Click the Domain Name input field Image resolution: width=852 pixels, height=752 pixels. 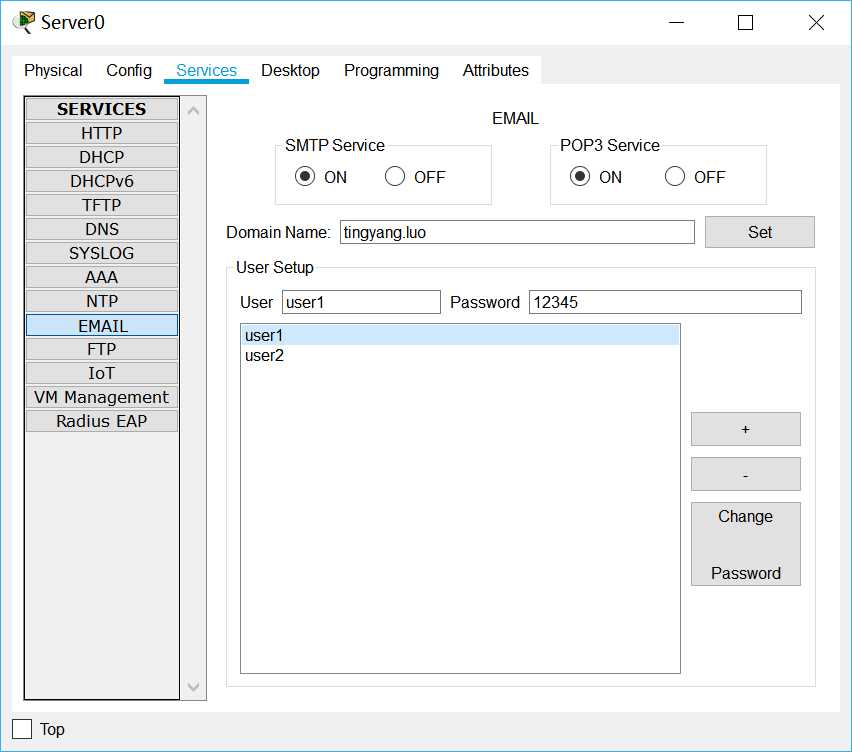(517, 232)
